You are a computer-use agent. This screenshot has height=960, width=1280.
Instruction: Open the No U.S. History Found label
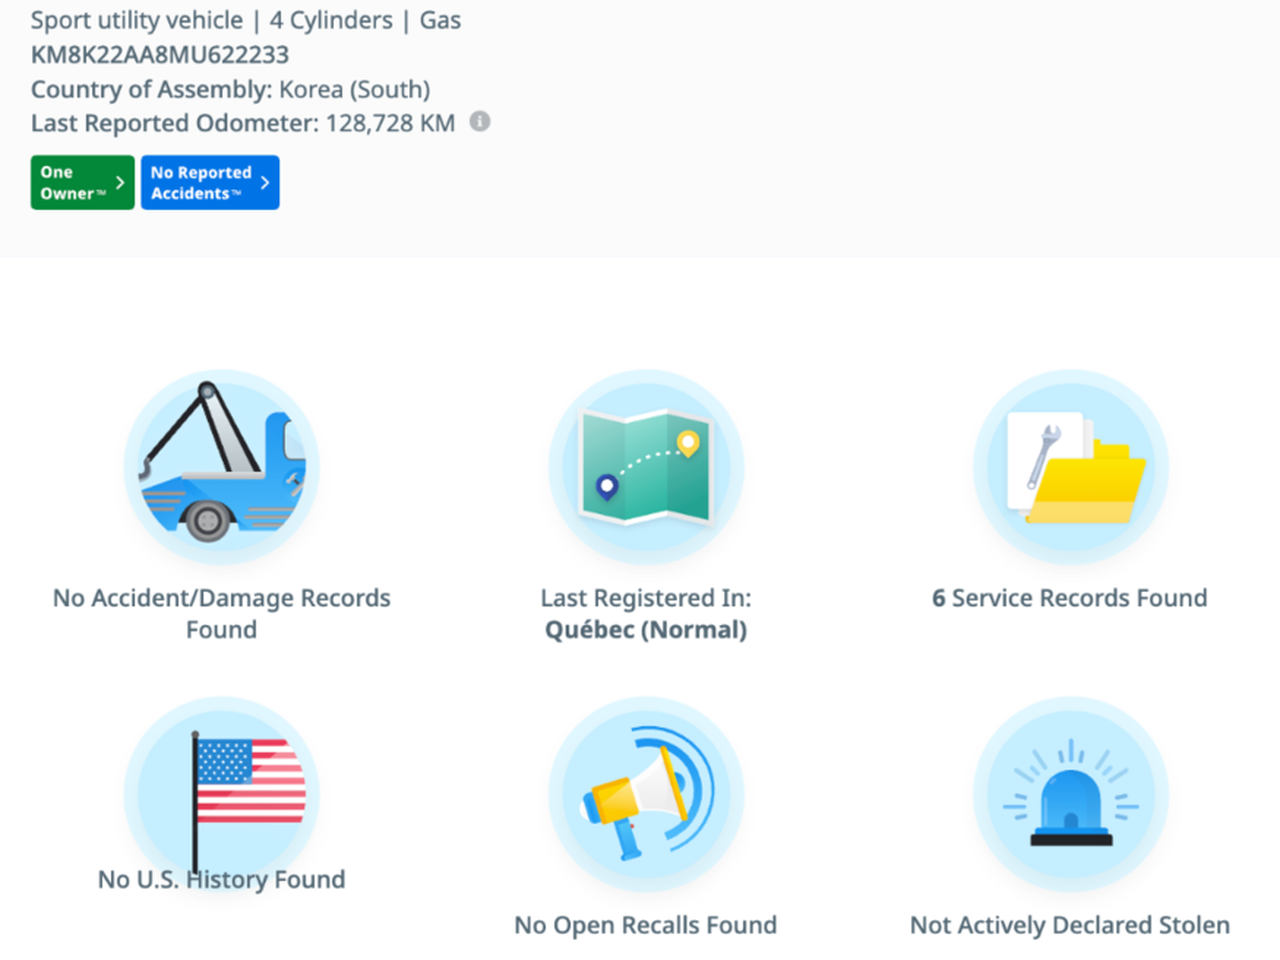click(x=221, y=880)
